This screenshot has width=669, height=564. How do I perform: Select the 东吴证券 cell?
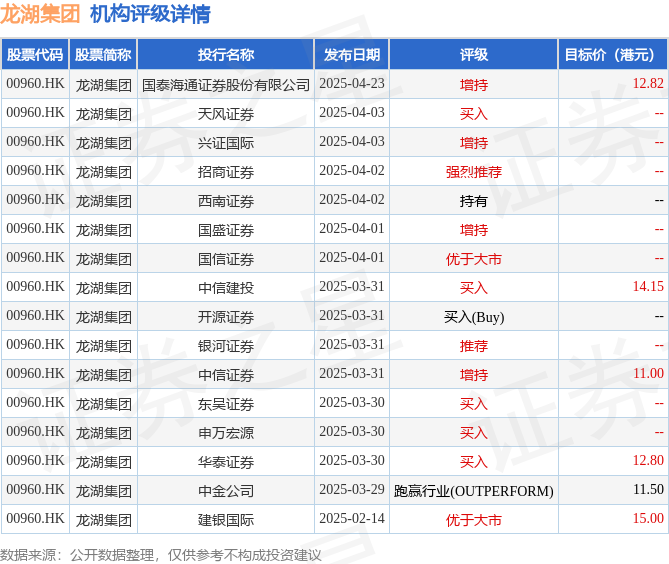[x=226, y=404]
